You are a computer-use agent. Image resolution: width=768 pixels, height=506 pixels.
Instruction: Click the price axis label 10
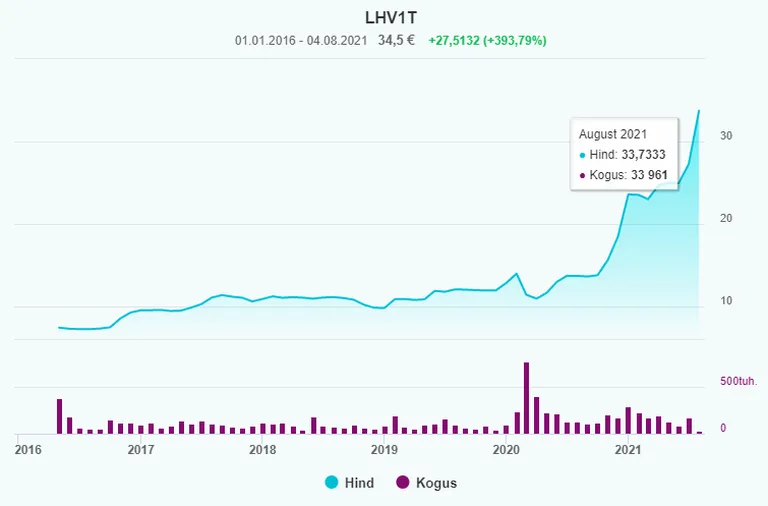[x=726, y=301]
